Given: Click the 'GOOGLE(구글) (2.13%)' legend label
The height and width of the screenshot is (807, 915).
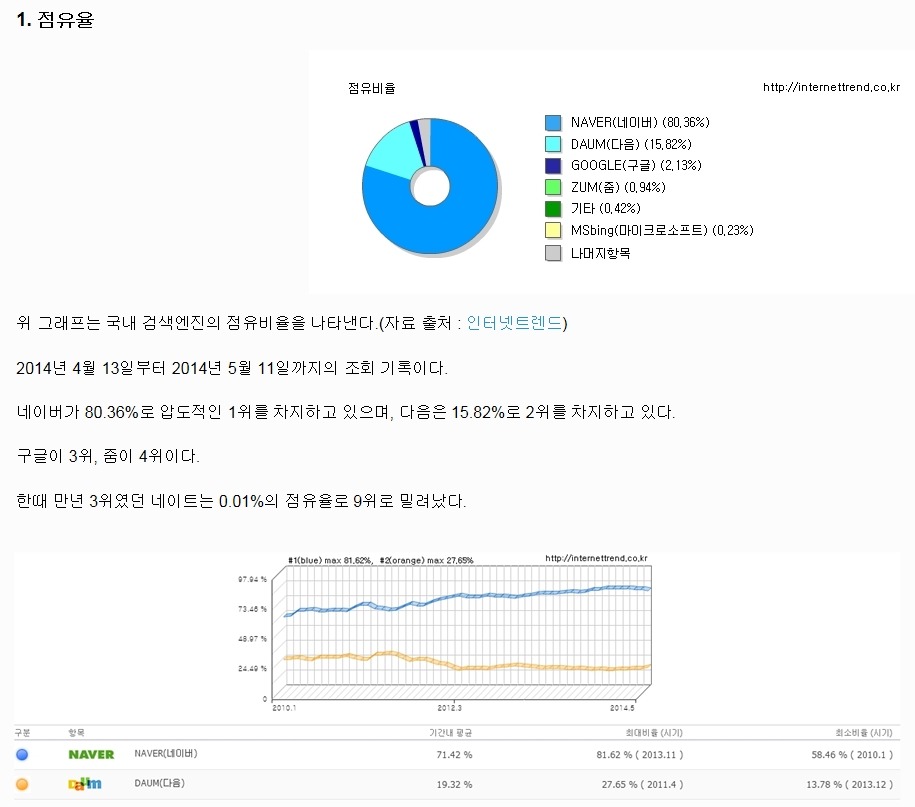Looking at the screenshot, I should click(636, 166).
